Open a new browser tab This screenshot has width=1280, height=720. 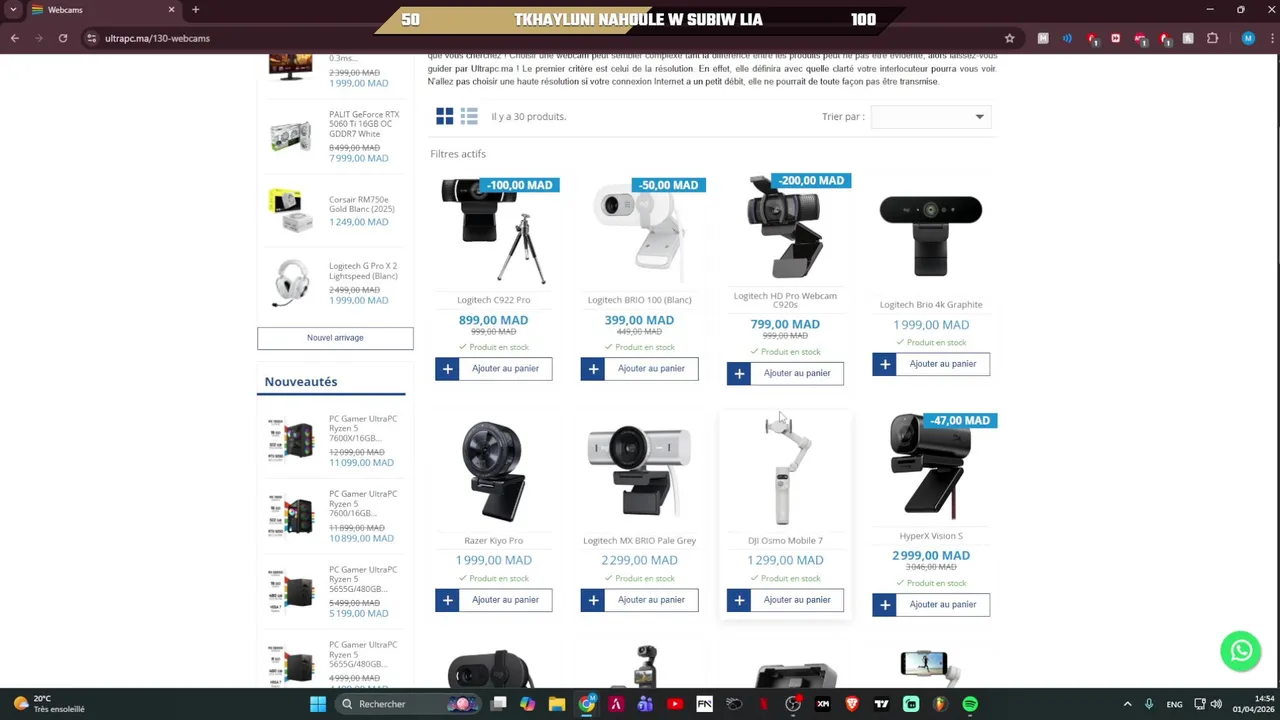click(195, 10)
